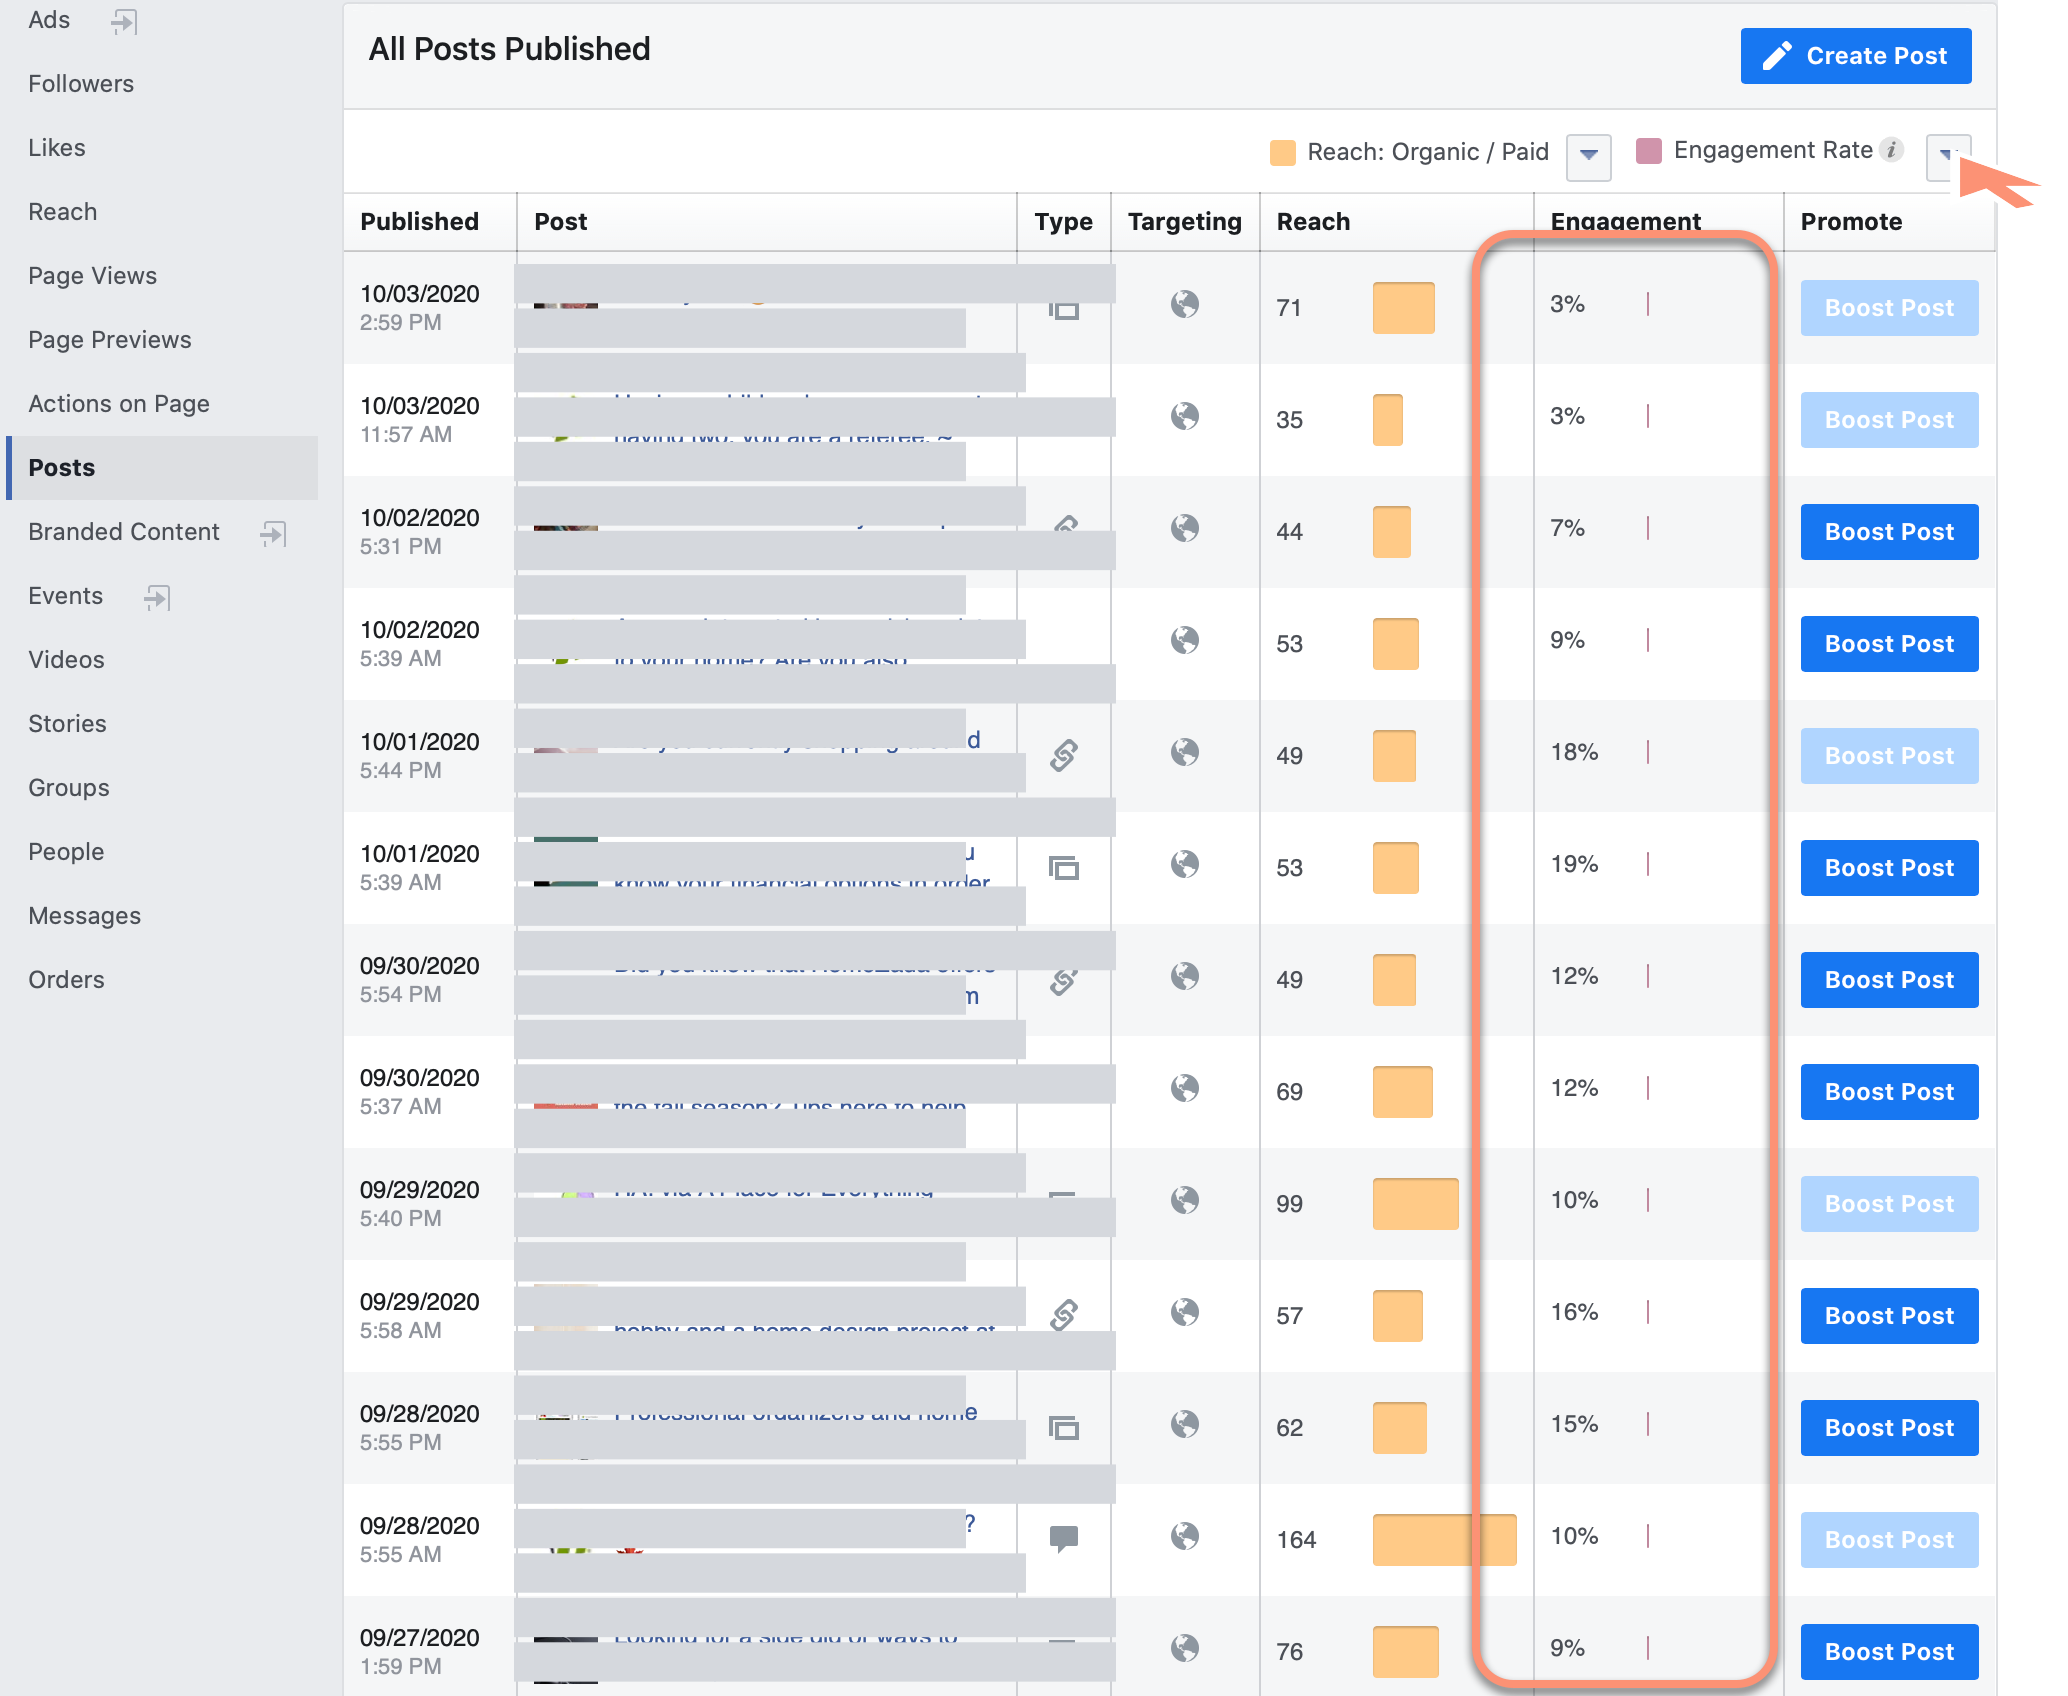The width and height of the screenshot is (2068, 1696).
Task: Open the Reach section in the sidebar
Action: coord(62,211)
